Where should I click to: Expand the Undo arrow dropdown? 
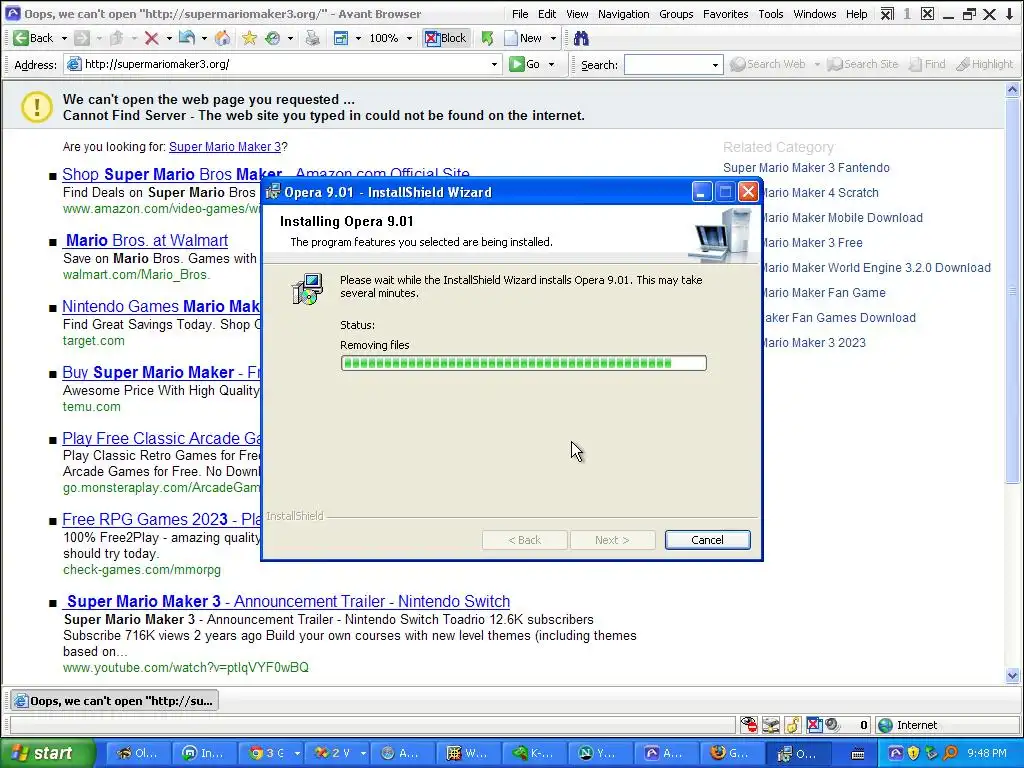click(204, 39)
